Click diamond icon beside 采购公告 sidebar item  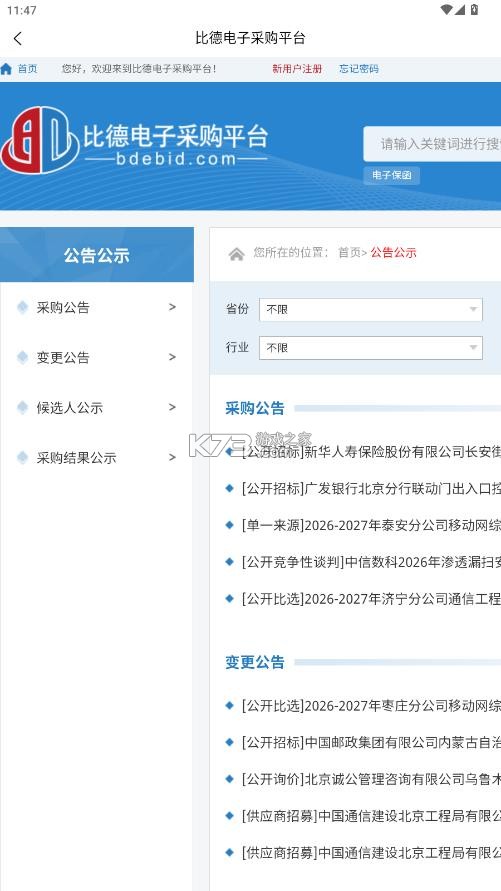pos(23,307)
